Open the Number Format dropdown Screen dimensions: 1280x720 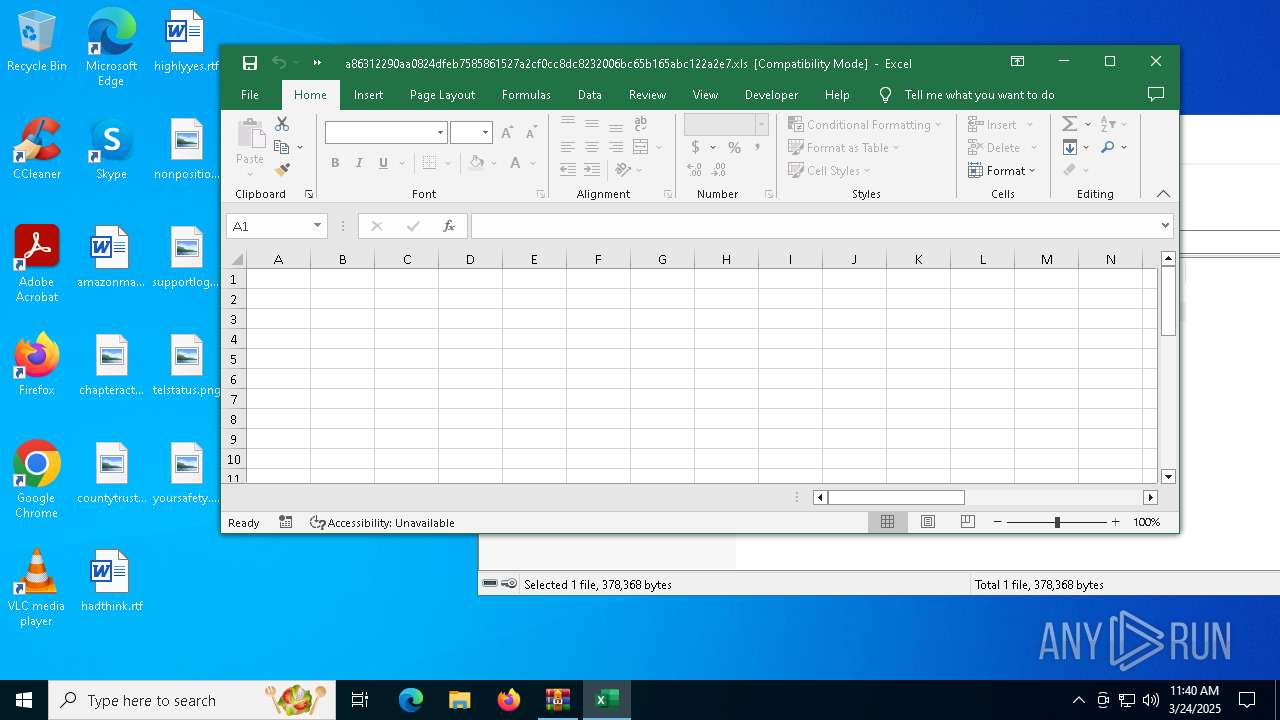[x=761, y=124]
